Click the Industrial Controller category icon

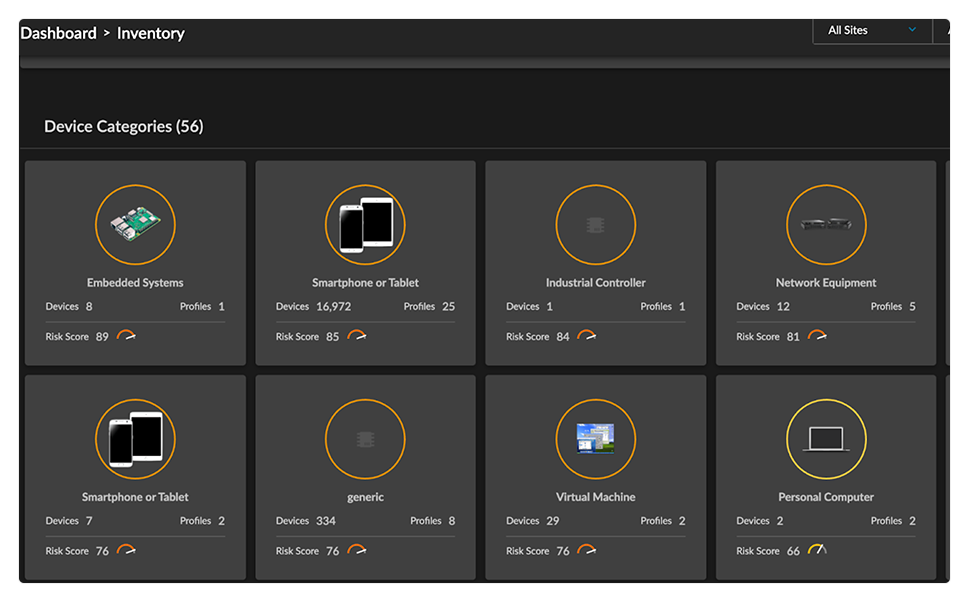(595, 225)
